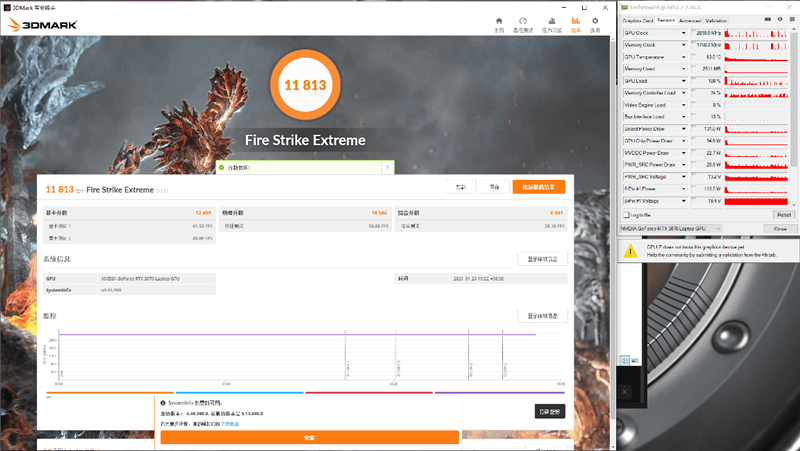Click the blue segment of the monitoring timeline bar
Image resolution: width=800 pixels, height=451 pixels.
pos(239,393)
